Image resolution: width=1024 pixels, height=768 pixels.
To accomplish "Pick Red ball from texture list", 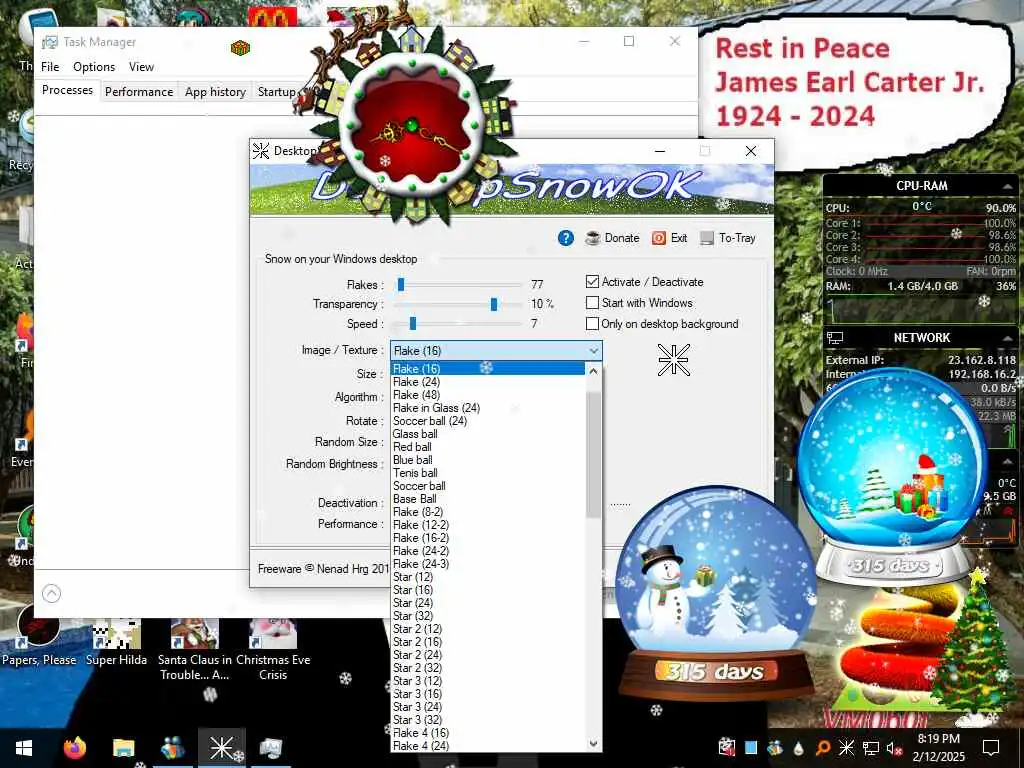I will coord(488,447).
